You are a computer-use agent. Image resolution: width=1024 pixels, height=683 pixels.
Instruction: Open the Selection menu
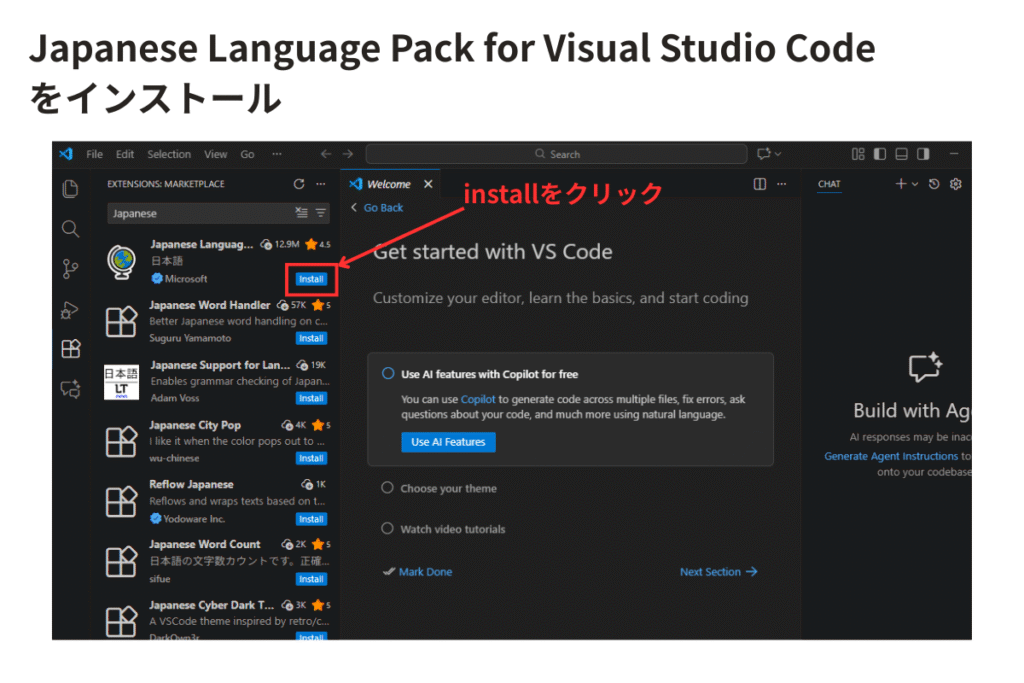[169, 154]
